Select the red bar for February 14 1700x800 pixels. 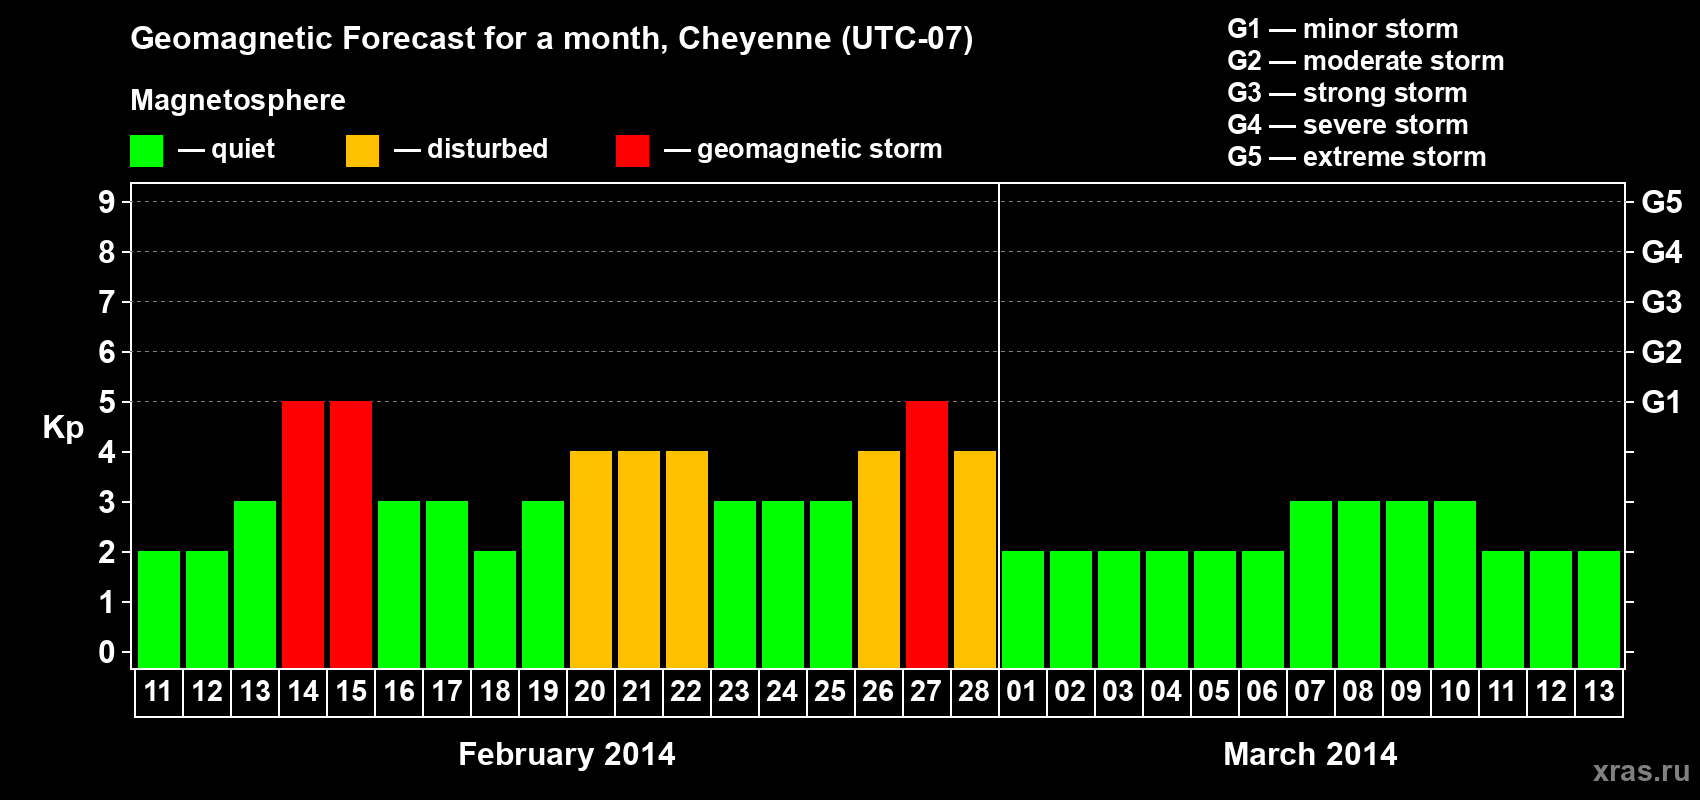[303, 534]
